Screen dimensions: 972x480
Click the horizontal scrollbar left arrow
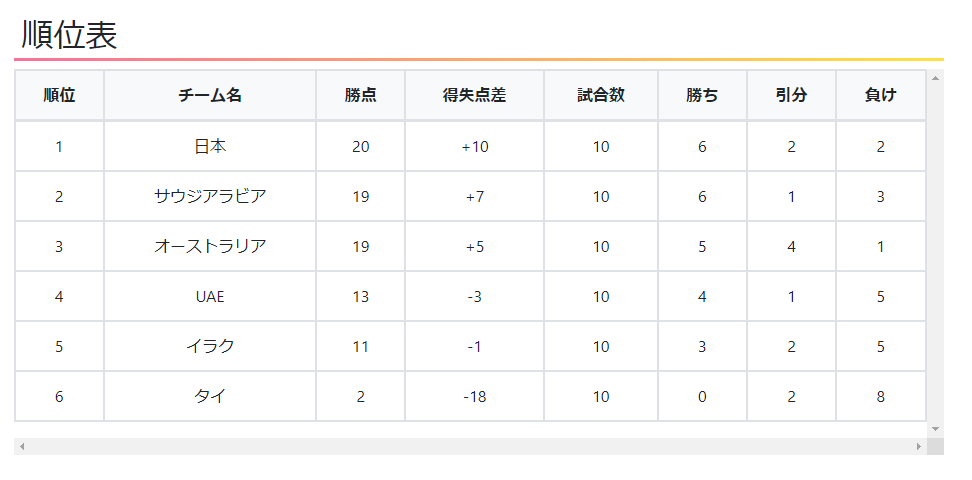(x=22, y=446)
